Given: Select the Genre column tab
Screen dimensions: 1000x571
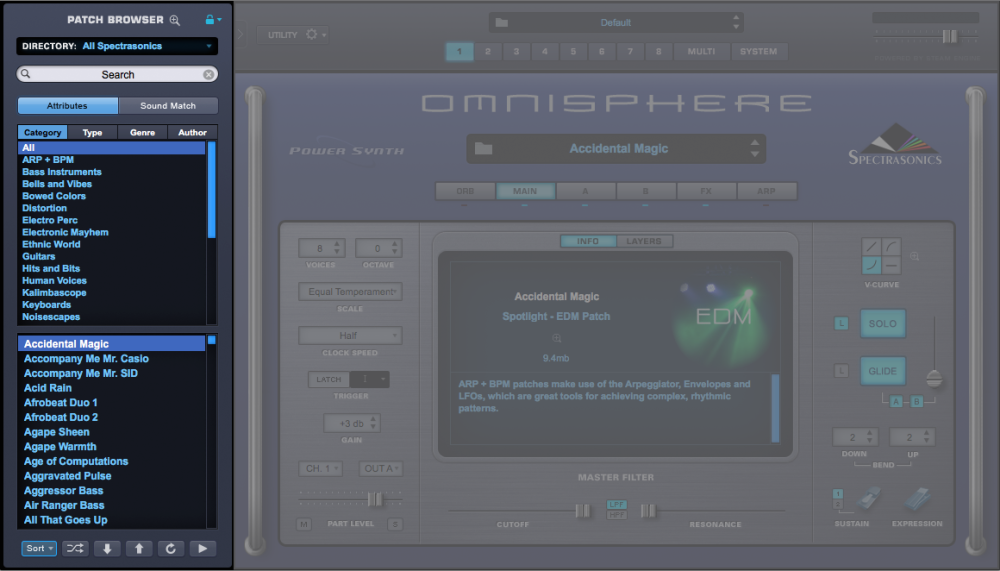Looking at the screenshot, I should click(142, 133).
